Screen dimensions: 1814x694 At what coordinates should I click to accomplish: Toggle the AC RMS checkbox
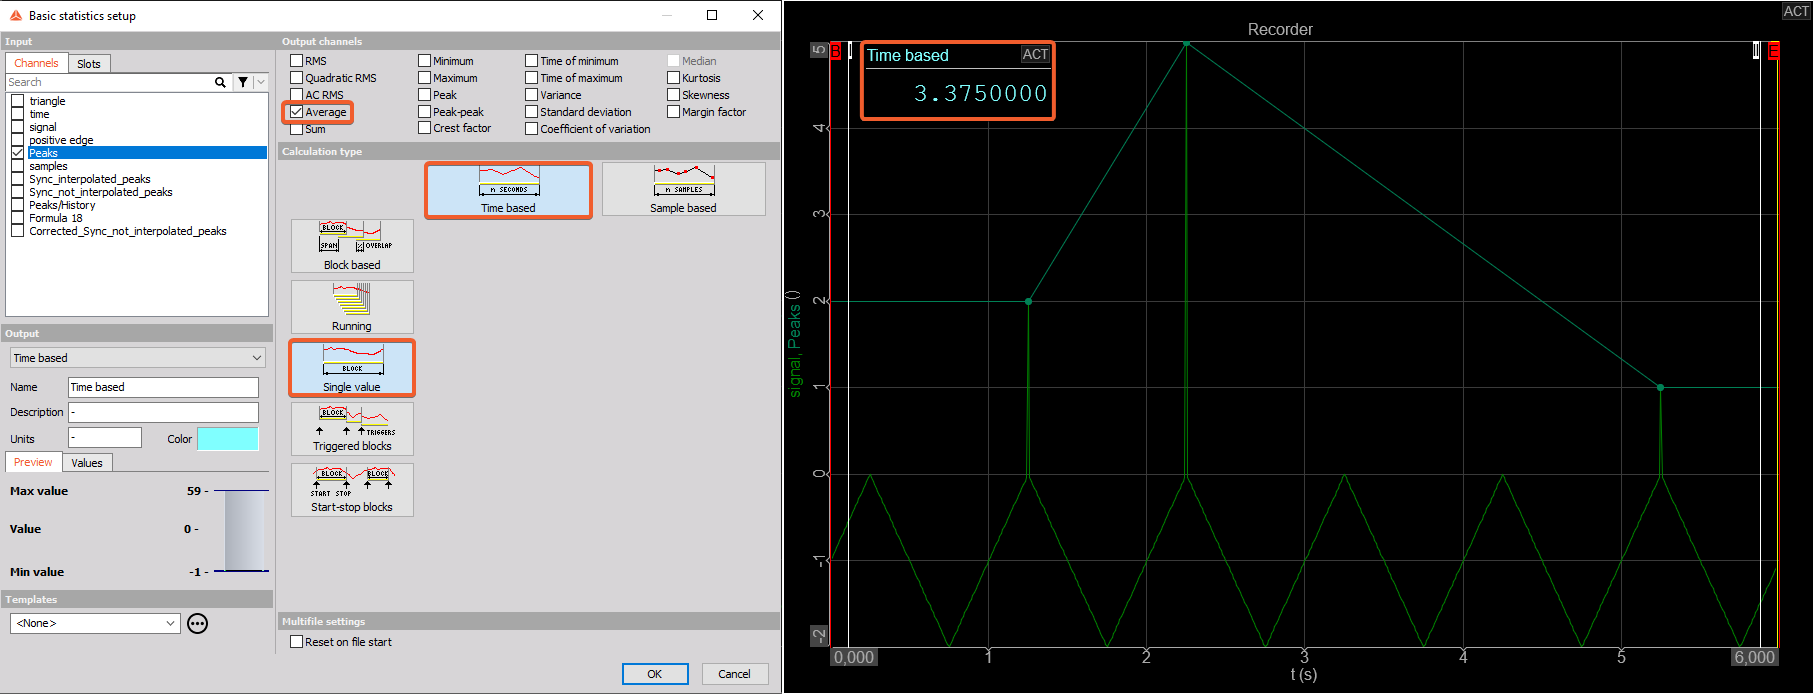tap(297, 95)
